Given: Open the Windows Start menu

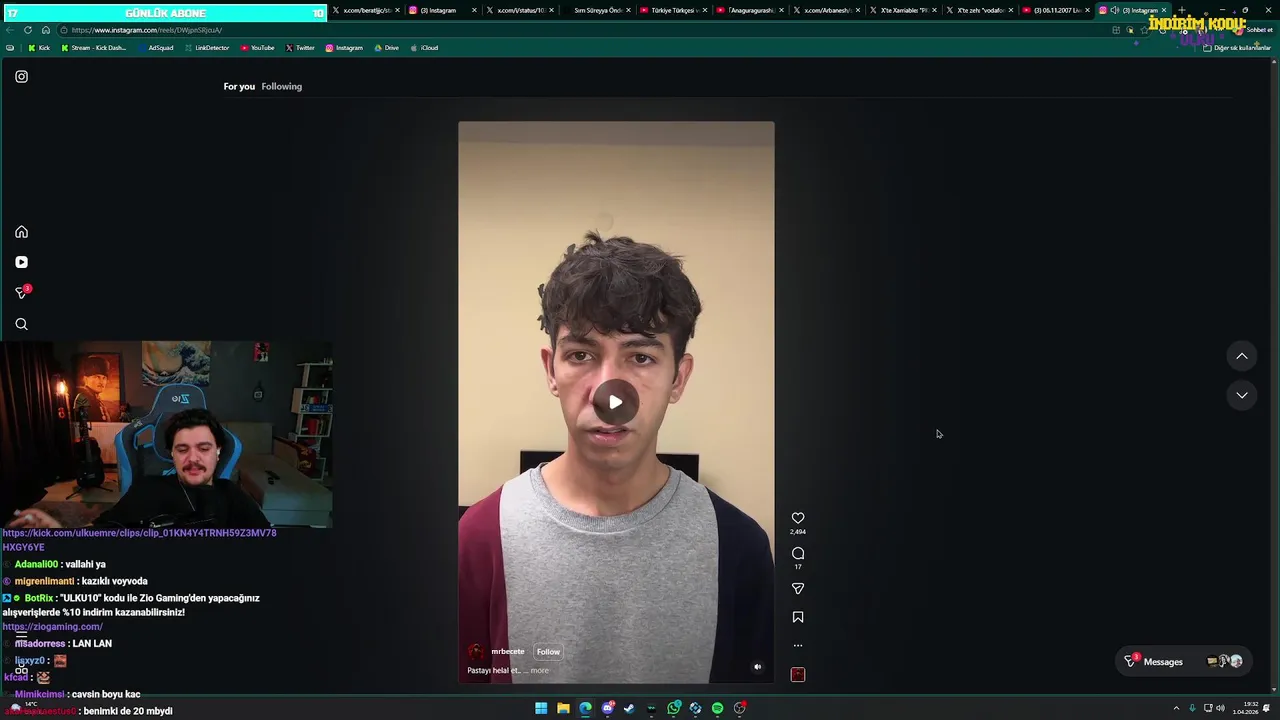Looking at the screenshot, I should point(541,708).
